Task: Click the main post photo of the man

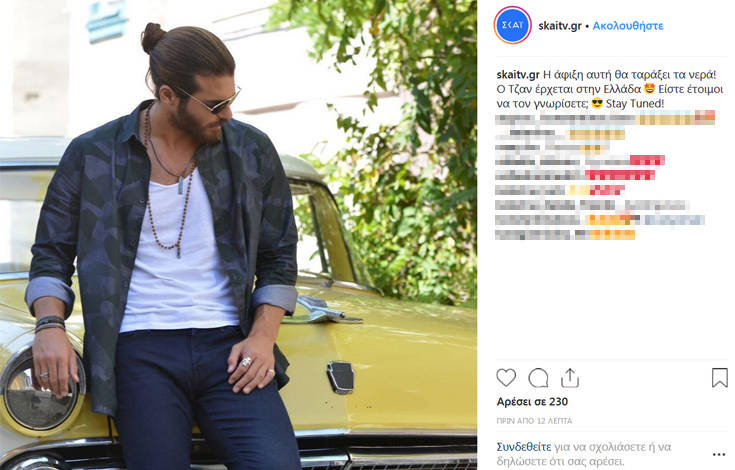Action: click(x=238, y=235)
